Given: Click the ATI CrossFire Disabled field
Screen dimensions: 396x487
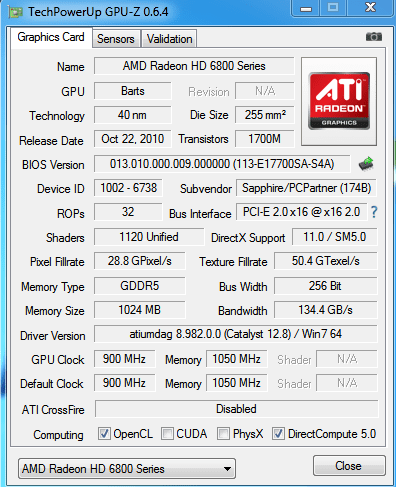Looking at the screenshot, I should tap(237, 409).
